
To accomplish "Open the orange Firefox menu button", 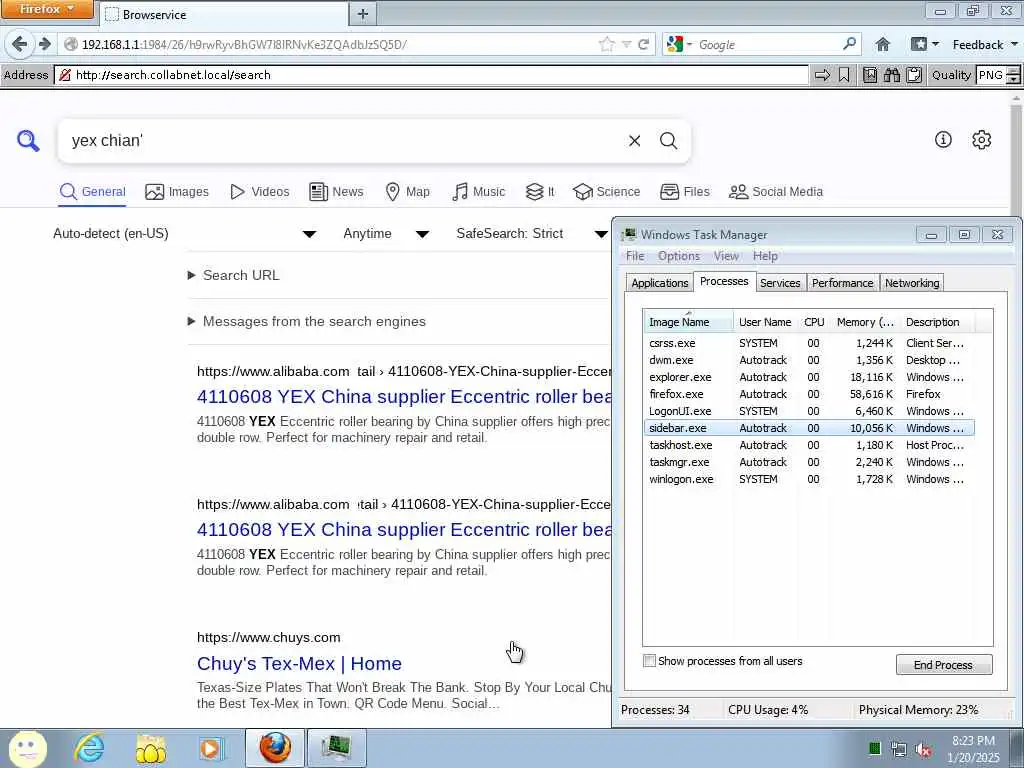I will pyautogui.click(x=47, y=9).
